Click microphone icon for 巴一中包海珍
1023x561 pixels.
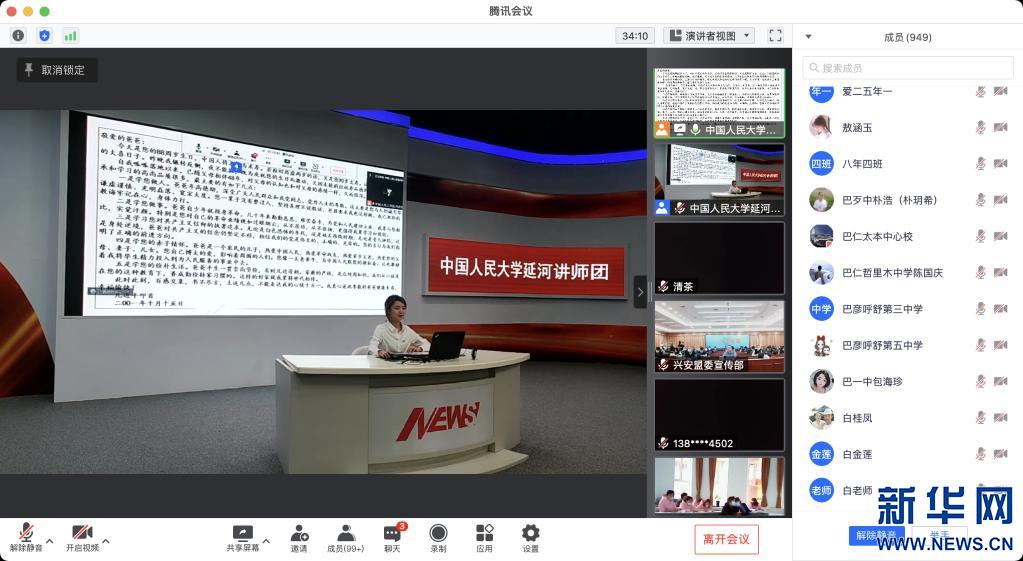(980, 381)
